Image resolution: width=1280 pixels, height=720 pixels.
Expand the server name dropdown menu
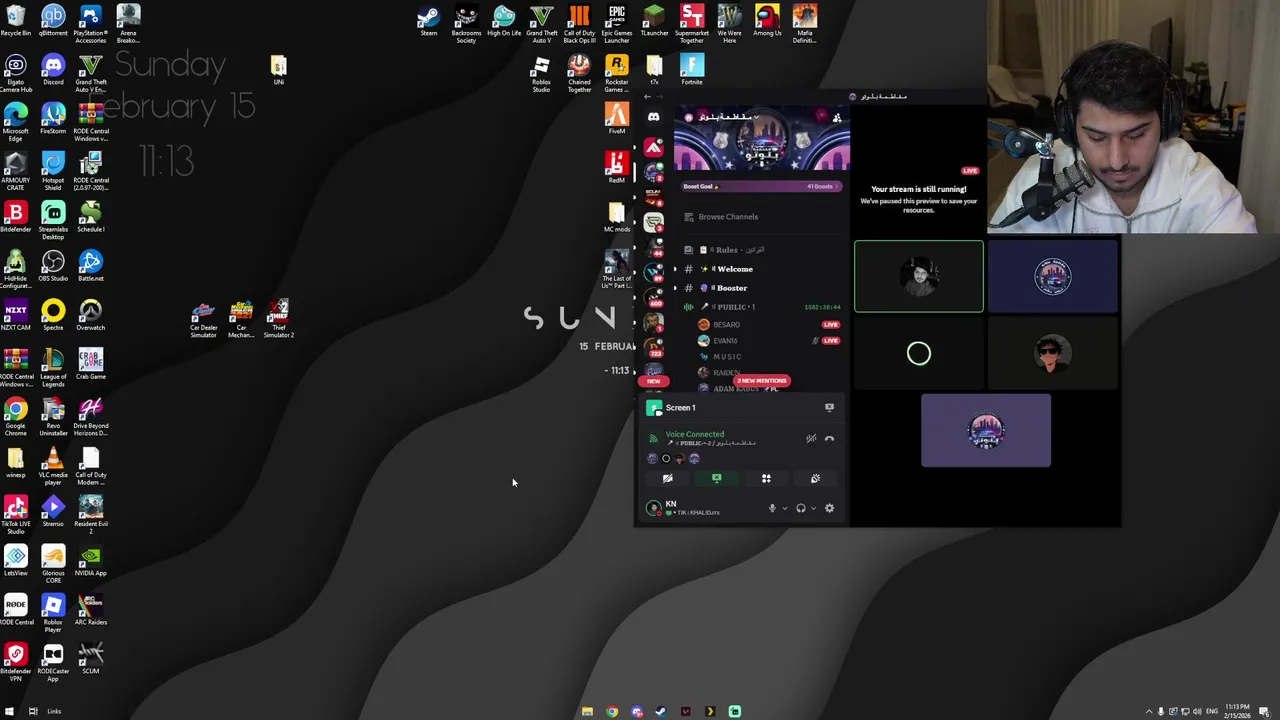tap(757, 117)
